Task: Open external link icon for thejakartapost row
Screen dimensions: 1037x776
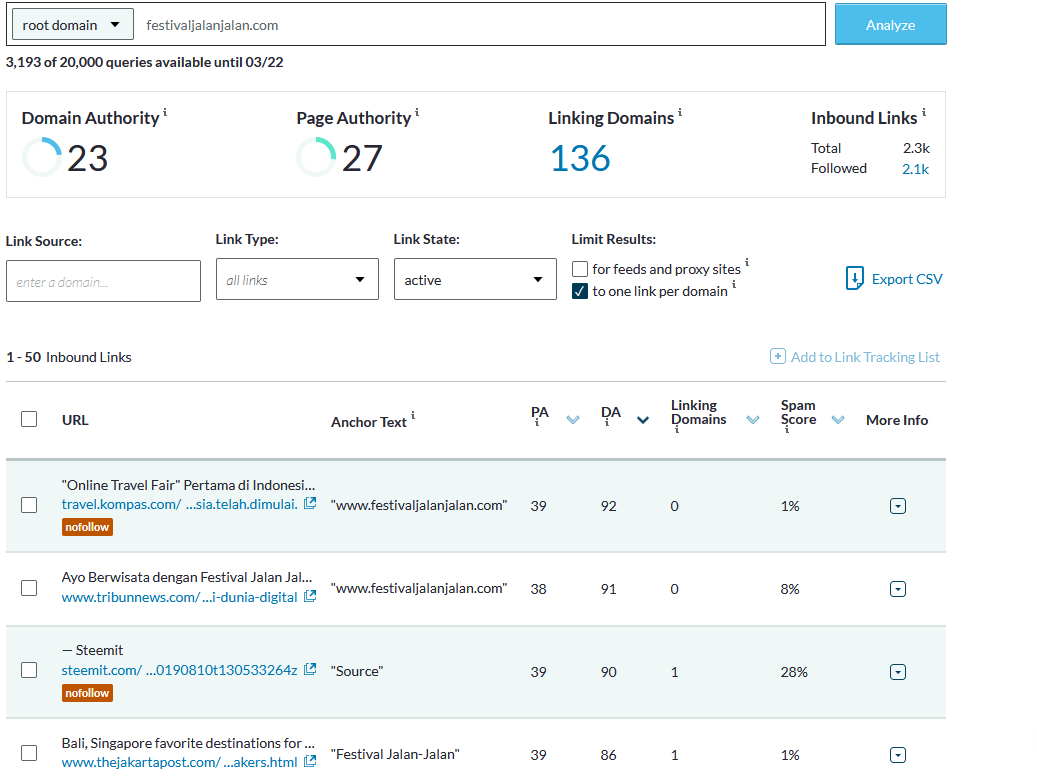Action: 310,761
